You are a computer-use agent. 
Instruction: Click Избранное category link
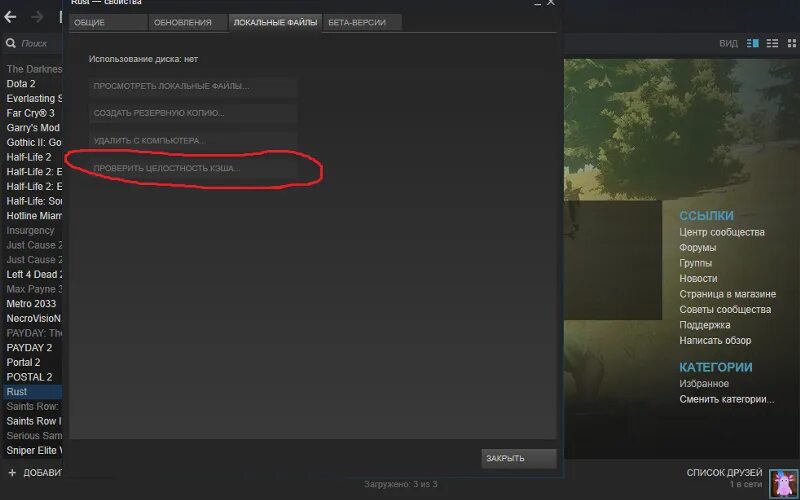click(704, 384)
